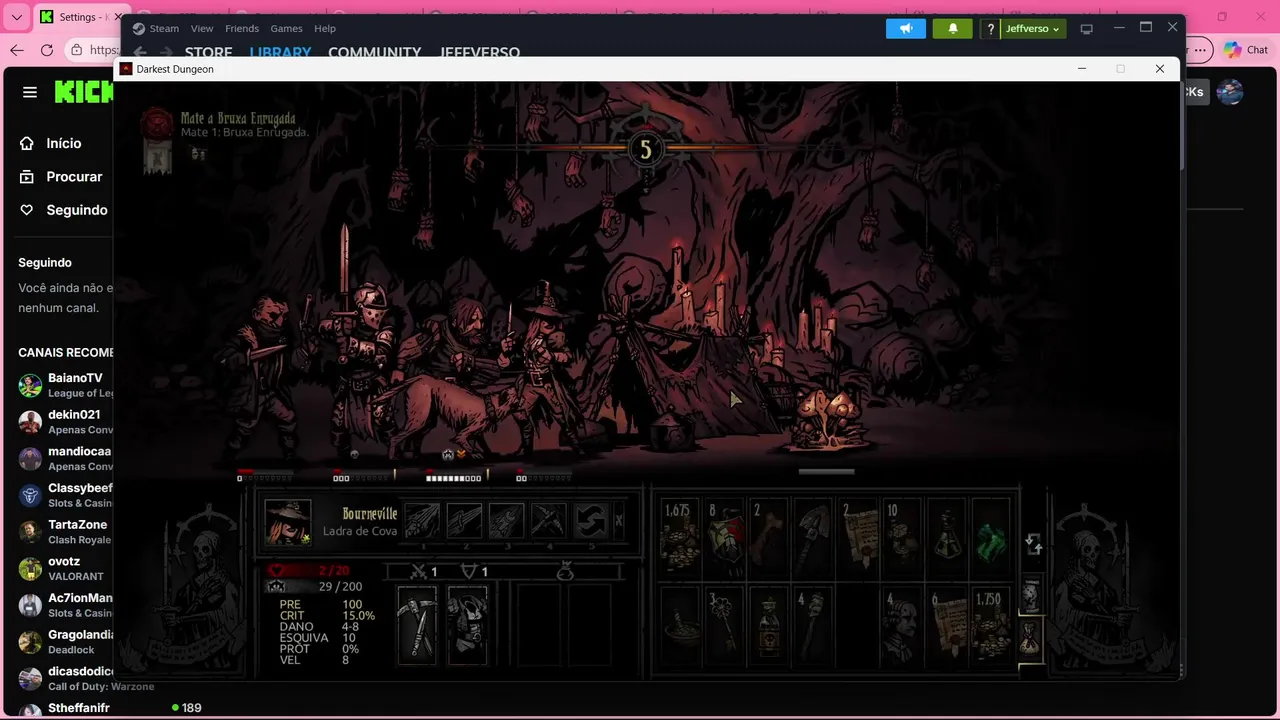
Task: Select Bourneville's first combat skill icon
Action: [422, 521]
